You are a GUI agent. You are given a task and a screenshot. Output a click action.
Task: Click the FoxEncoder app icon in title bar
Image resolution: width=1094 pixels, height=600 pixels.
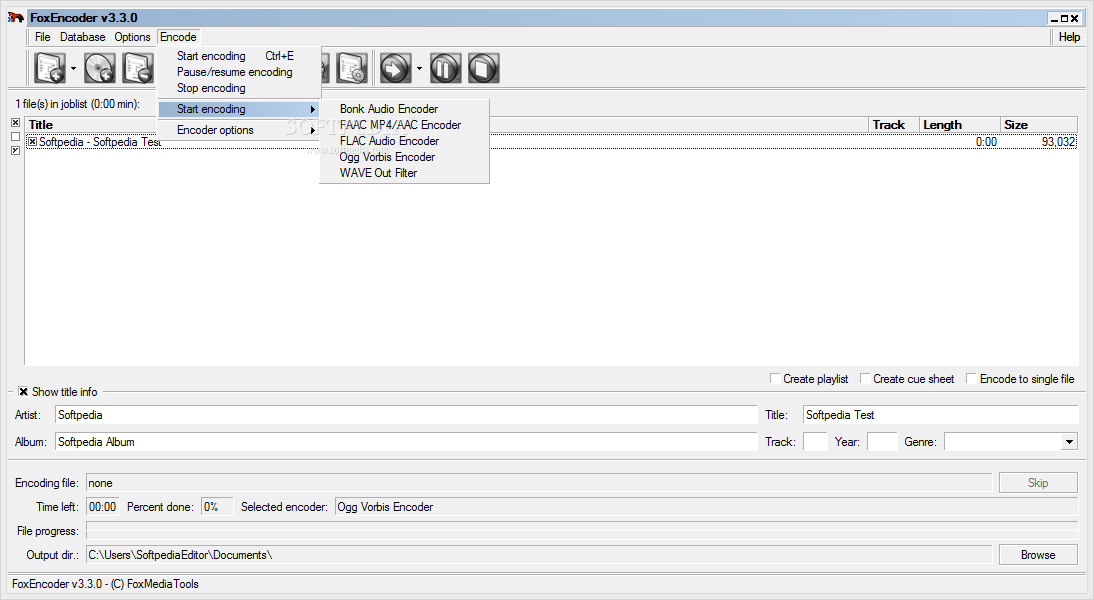point(15,17)
